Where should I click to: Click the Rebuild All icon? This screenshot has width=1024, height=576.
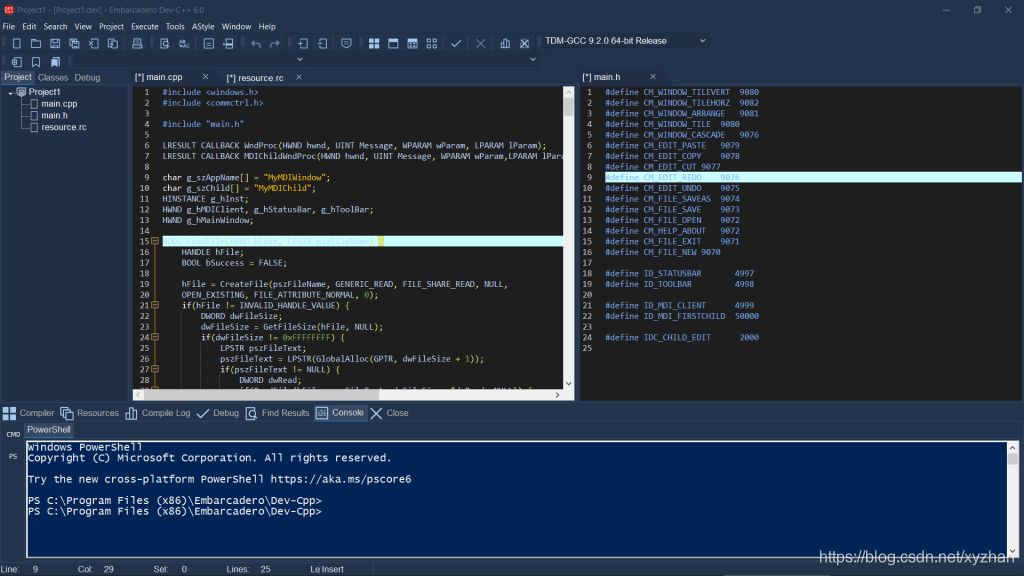click(432, 44)
